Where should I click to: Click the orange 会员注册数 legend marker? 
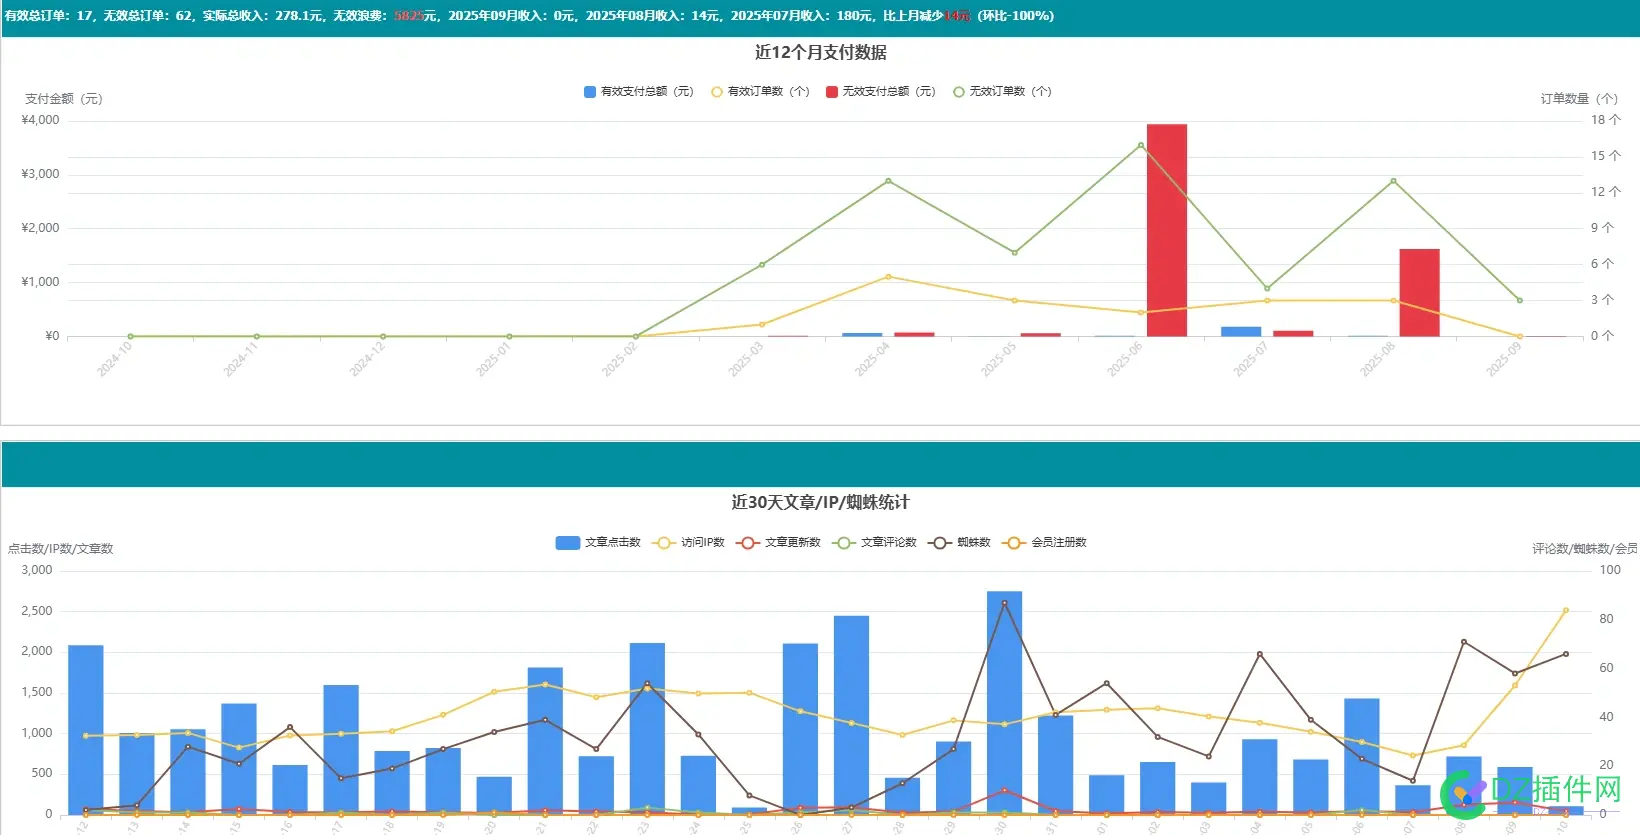tap(1013, 543)
